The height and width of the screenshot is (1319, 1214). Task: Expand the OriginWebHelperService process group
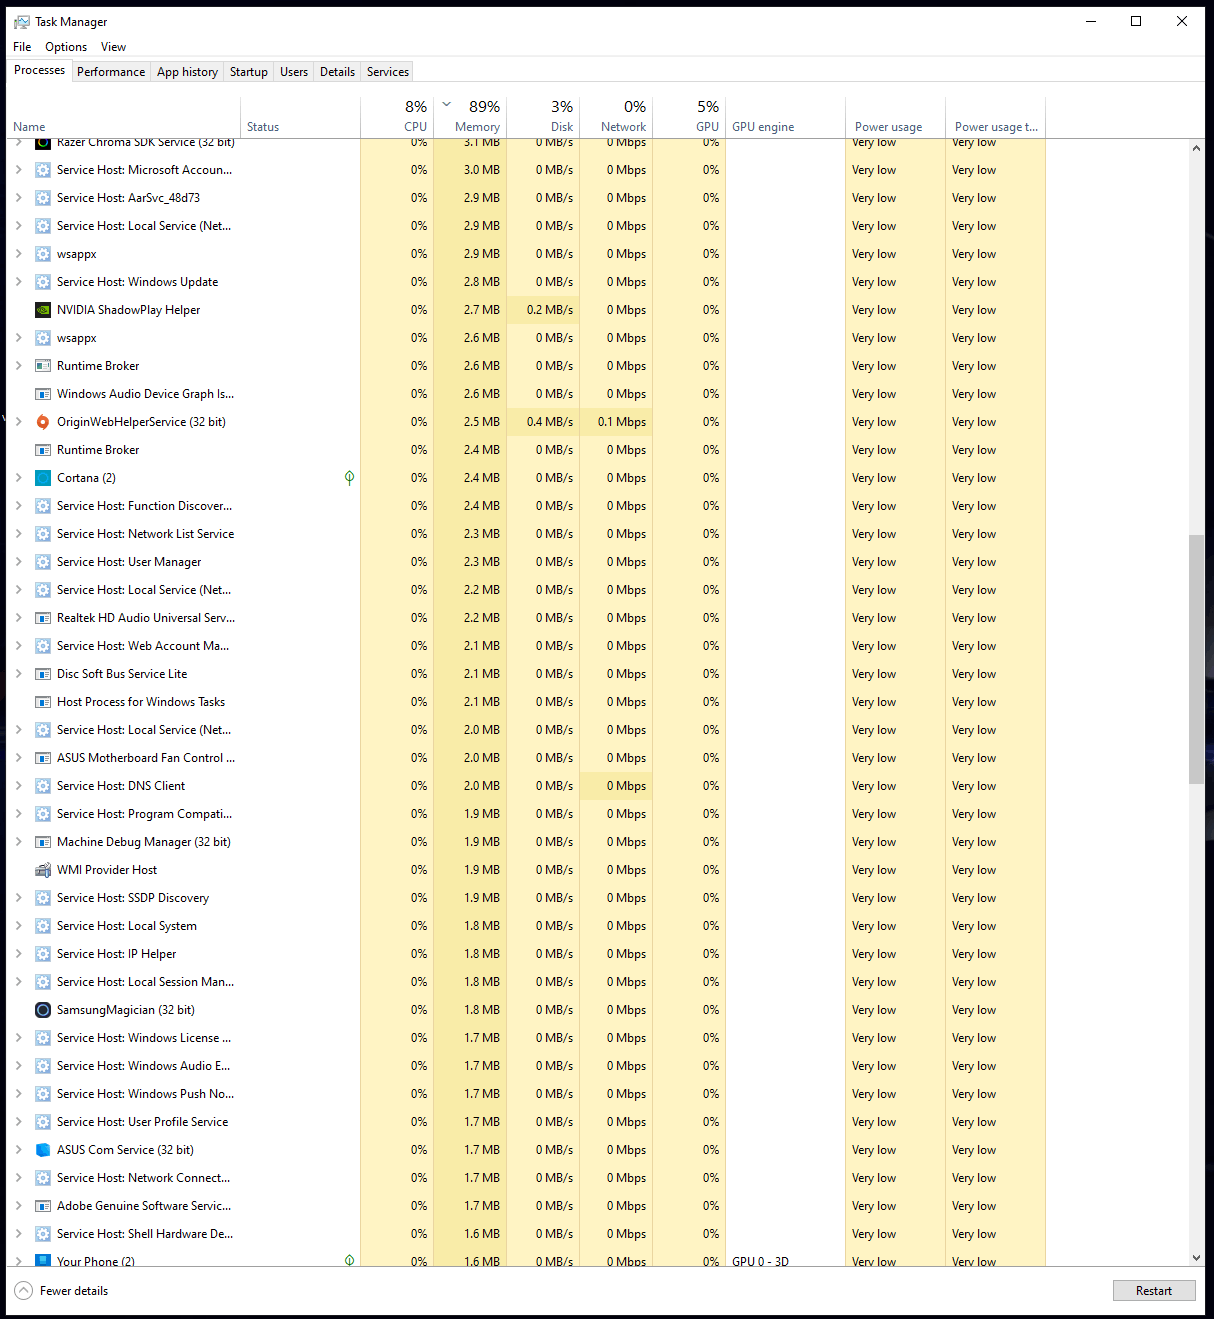pos(18,422)
